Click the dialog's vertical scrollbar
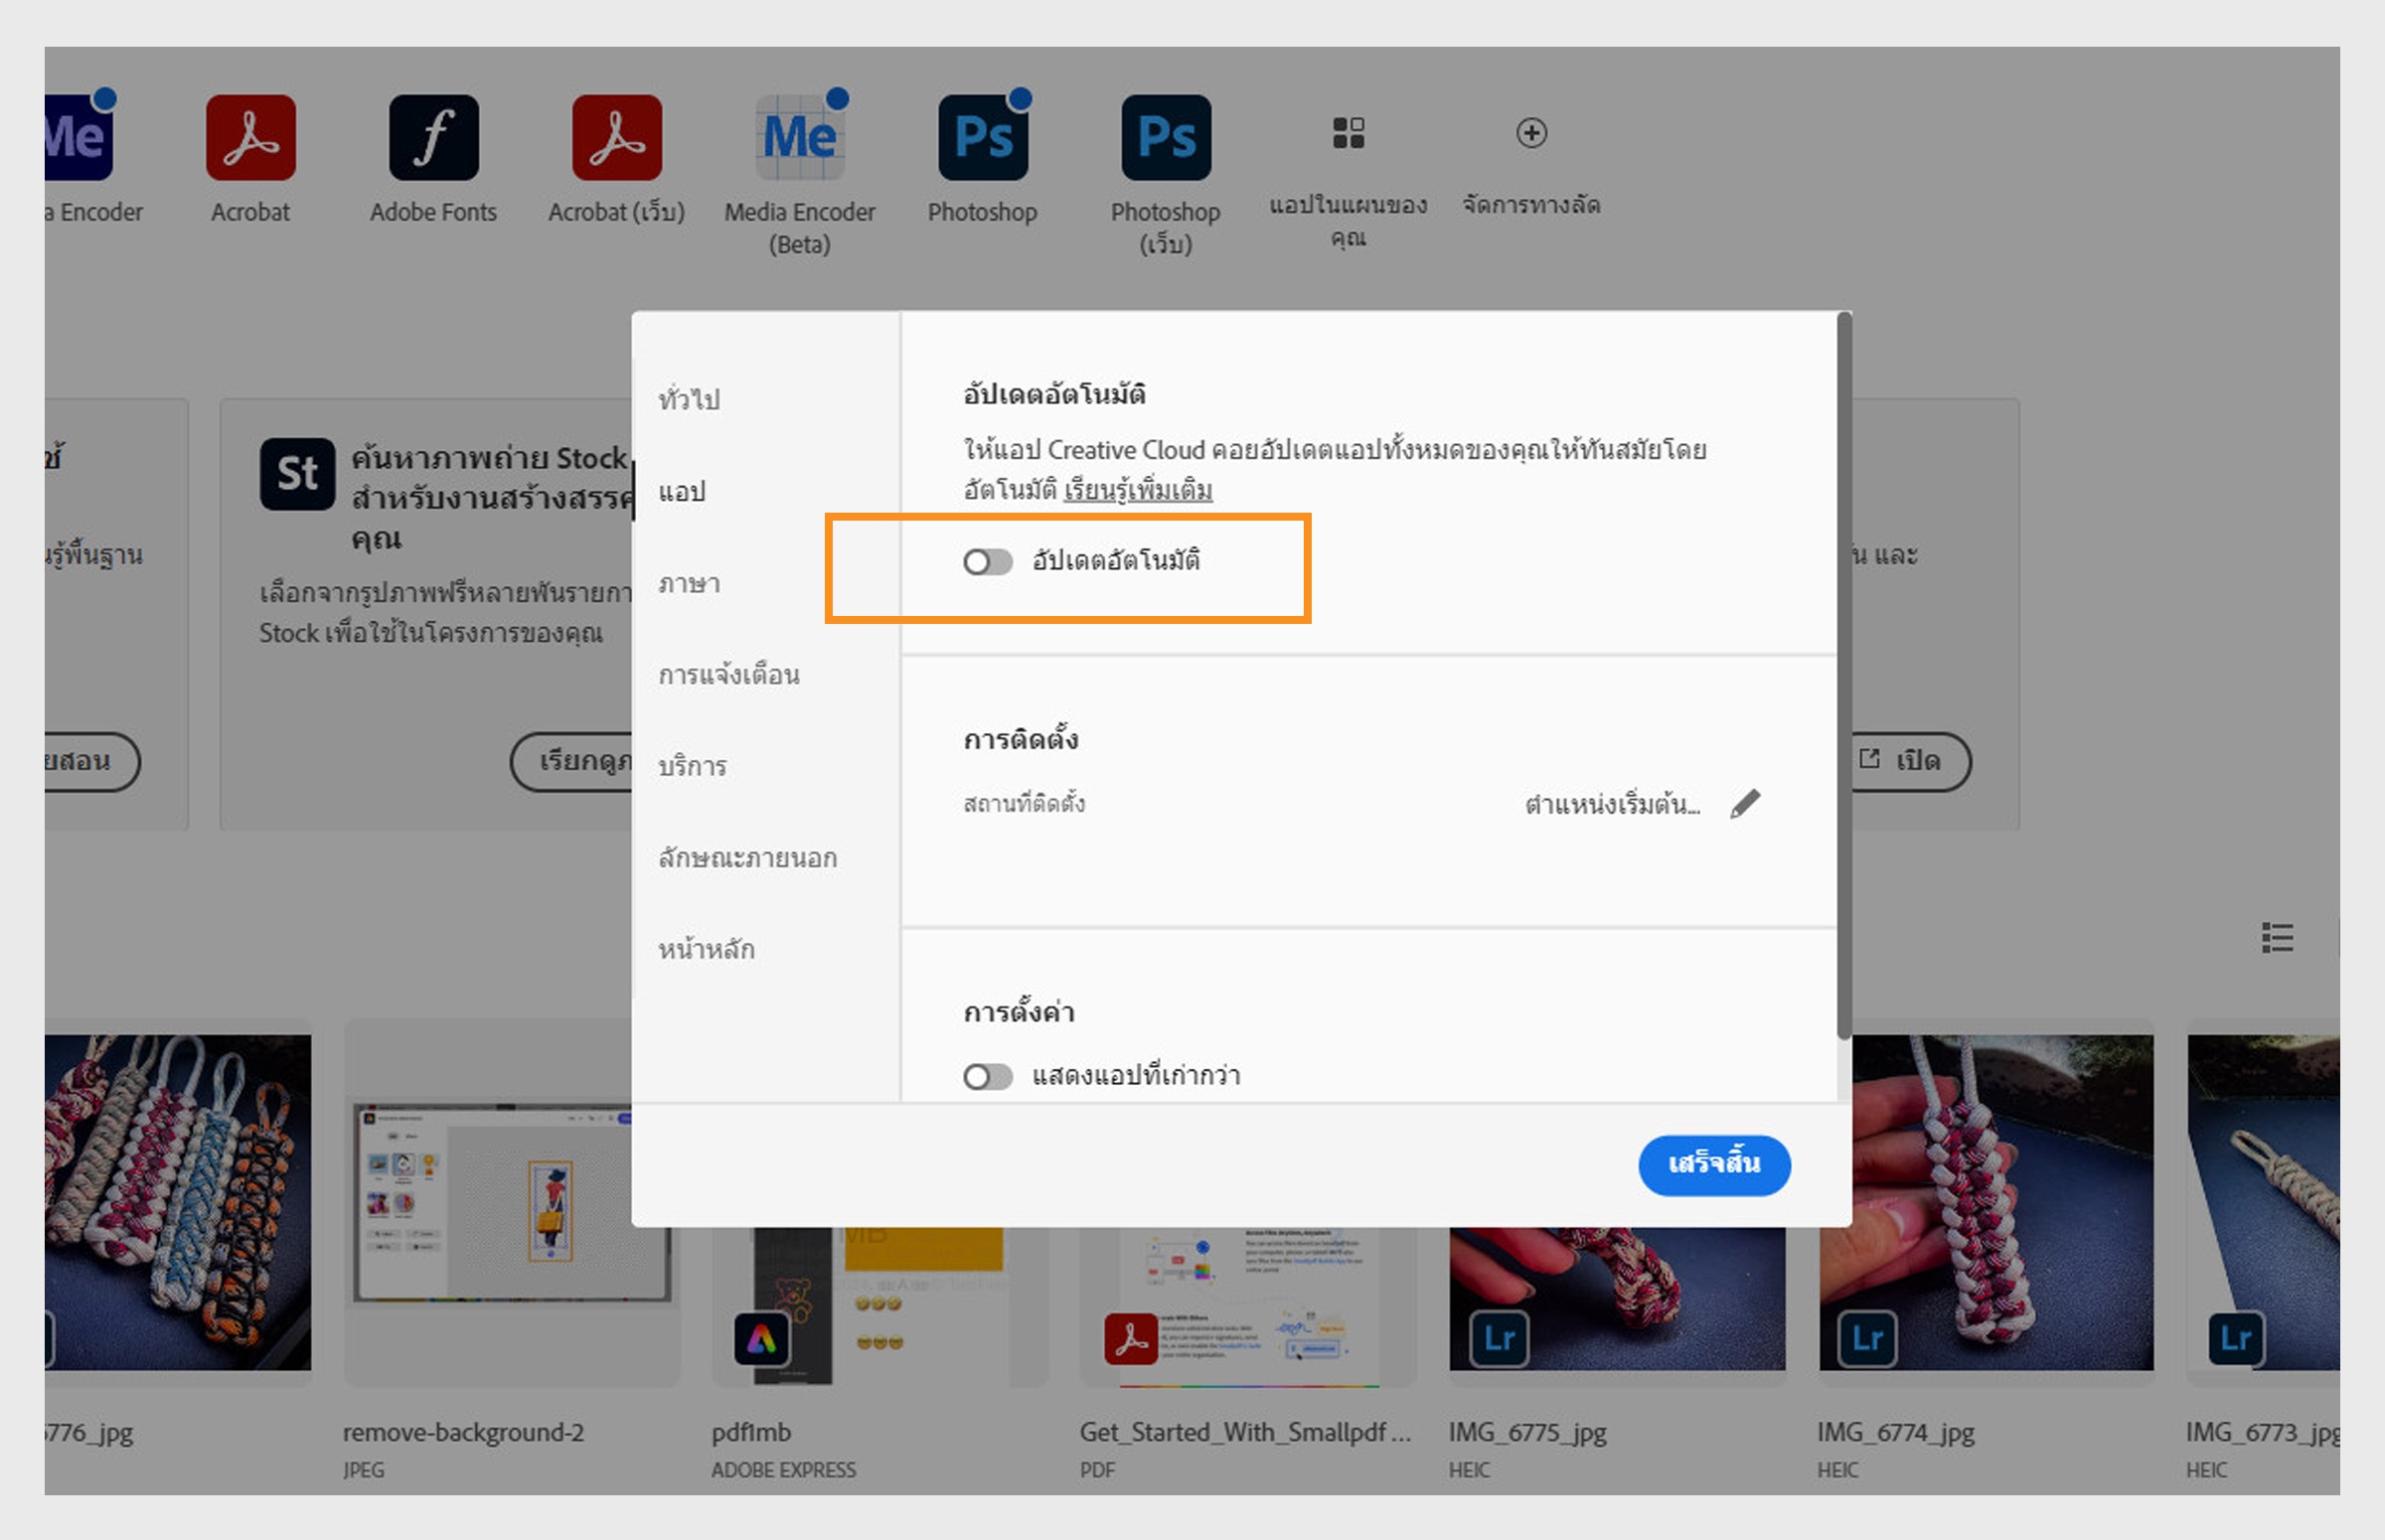Viewport: 2385px width, 1540px height. pos(1844,675)
